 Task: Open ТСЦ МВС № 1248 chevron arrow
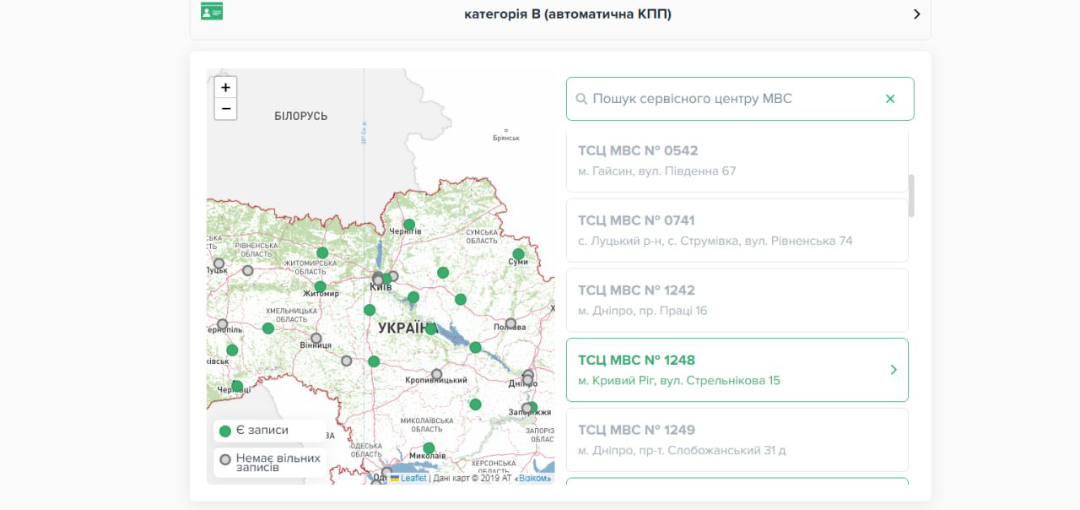tap(893, 370)
